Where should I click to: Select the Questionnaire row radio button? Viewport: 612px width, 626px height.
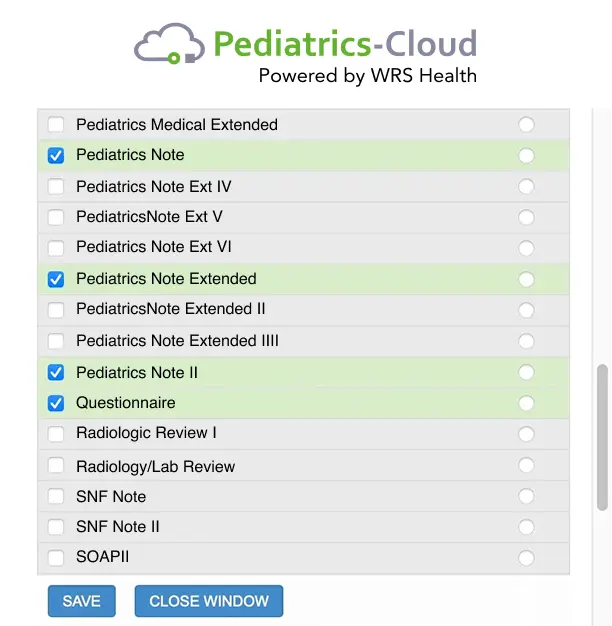coord(526,404)
